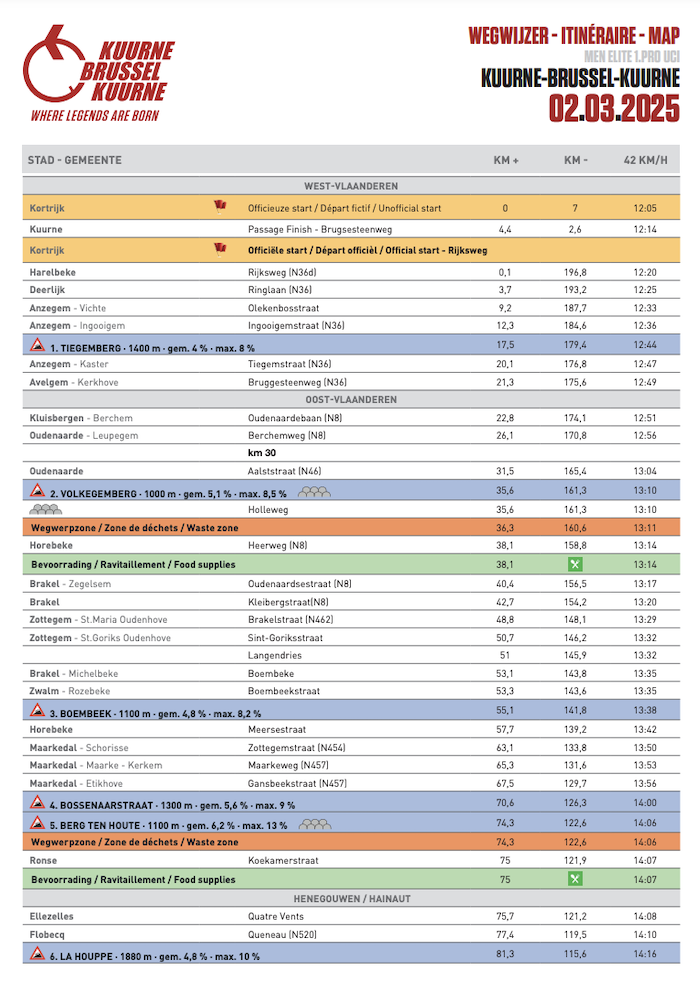The height and width of the screenshot is (982, 700).
Task: Click the green X icon at km 38,1
Action: (x=575, y=564)
